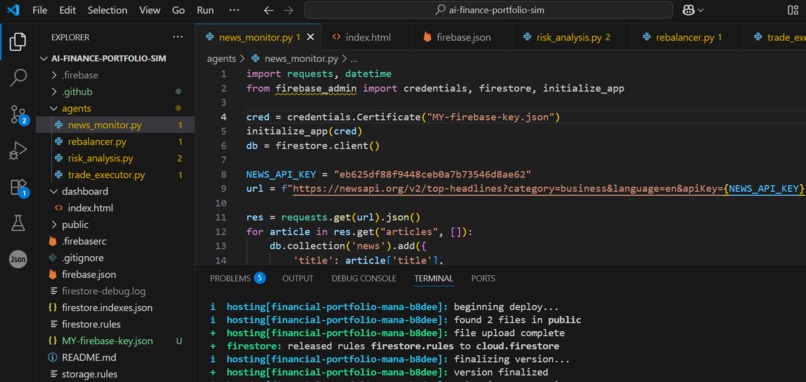
Task: Open MY-firebase-key.json file
Action: [107, 341]
